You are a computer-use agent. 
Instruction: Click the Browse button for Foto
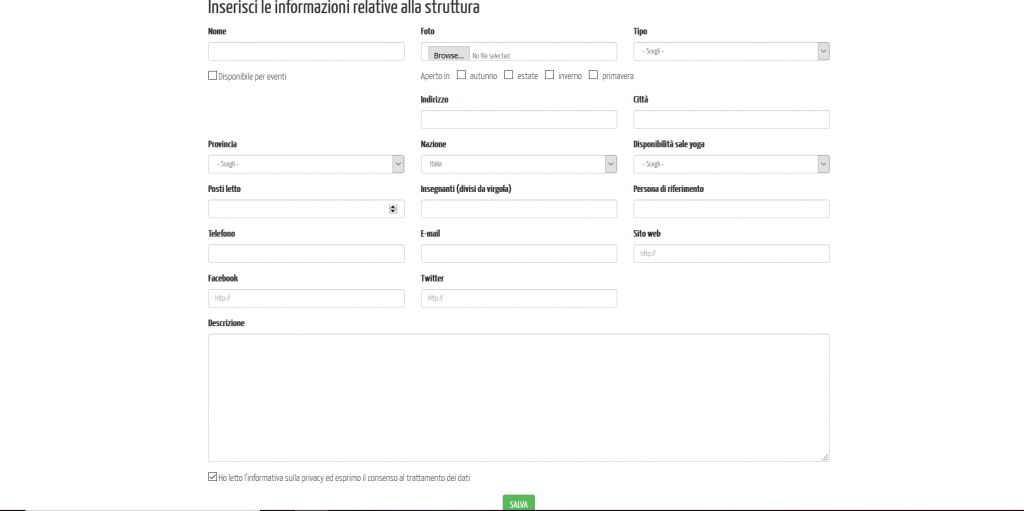pos(449,55)
